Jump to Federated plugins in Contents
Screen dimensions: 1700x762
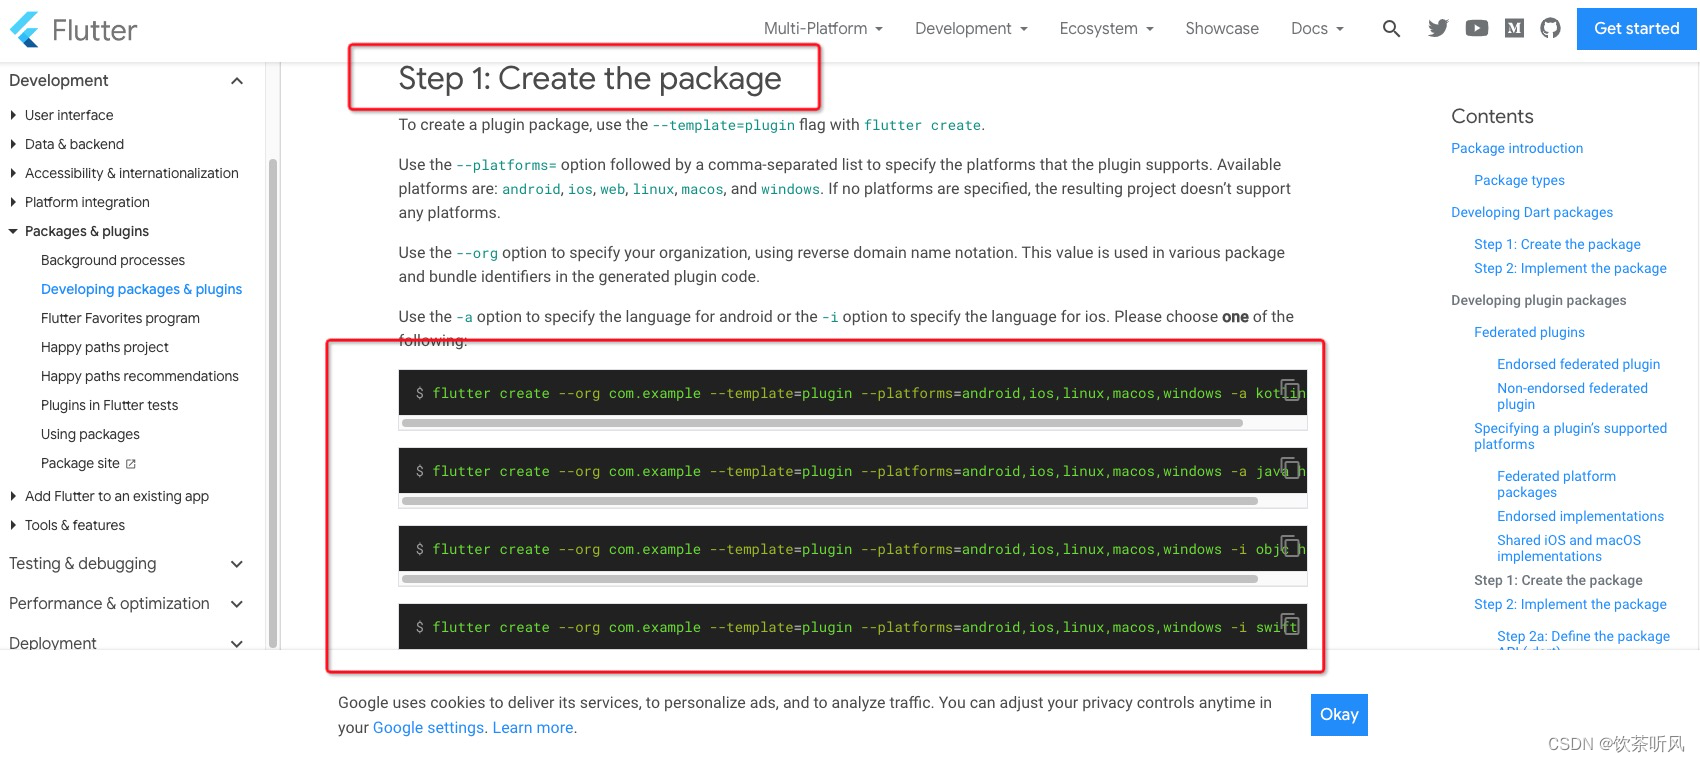(1529, 332)
